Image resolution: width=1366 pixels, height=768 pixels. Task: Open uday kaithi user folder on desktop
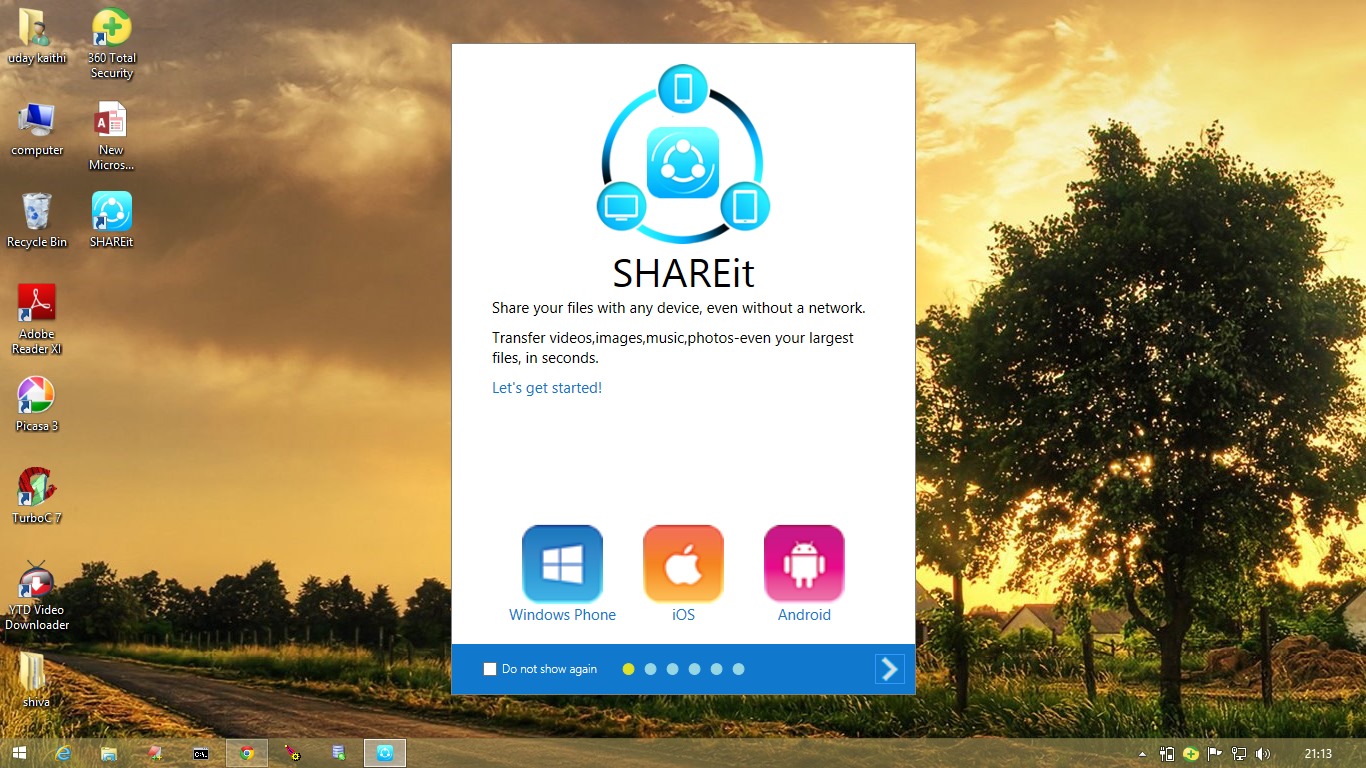click(x=36, y=37)
